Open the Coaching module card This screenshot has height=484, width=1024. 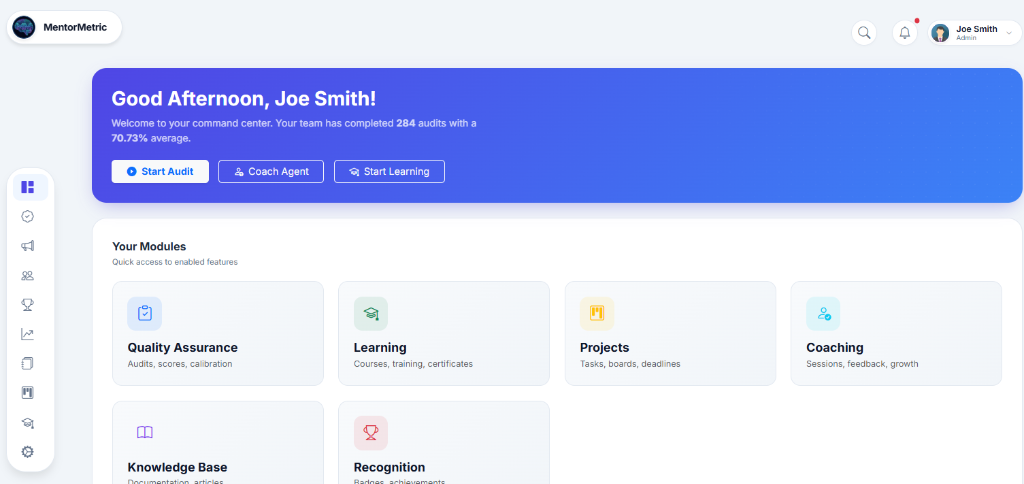coord(896,333)
